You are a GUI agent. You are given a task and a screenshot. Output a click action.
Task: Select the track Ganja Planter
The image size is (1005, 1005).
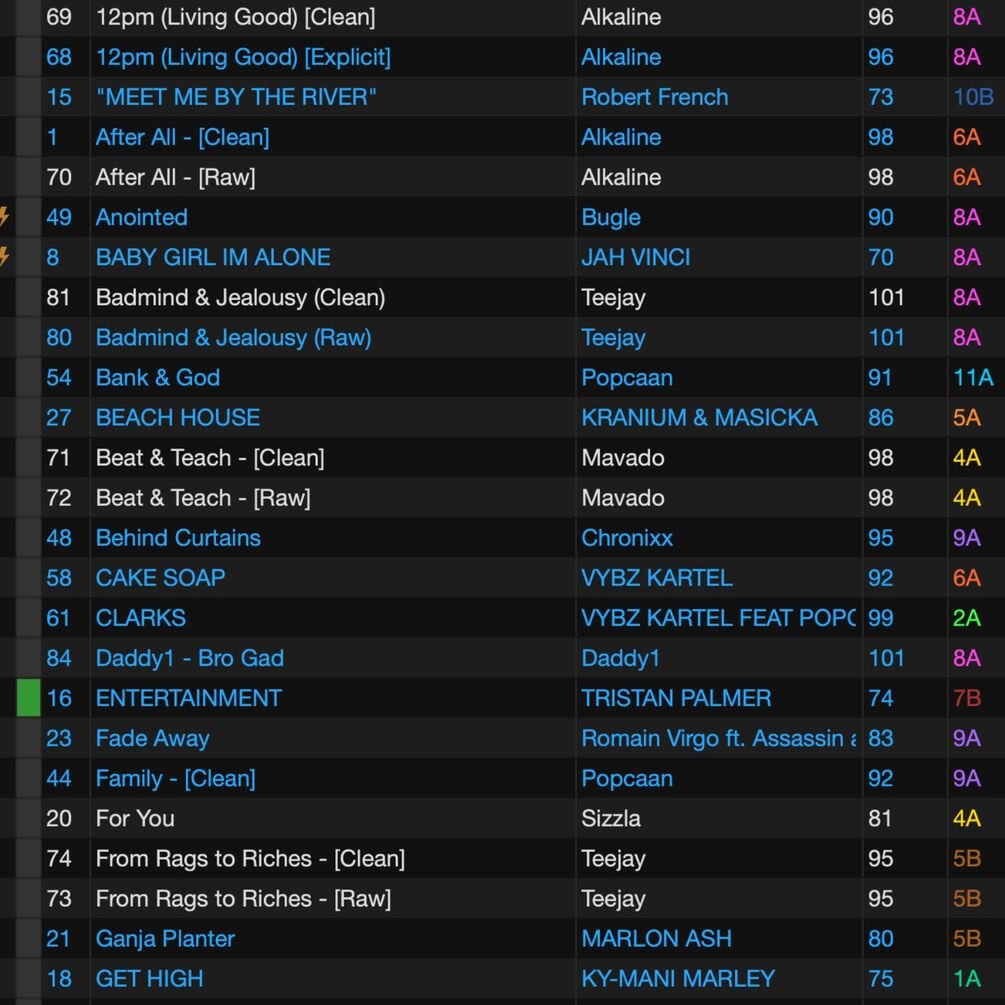pos(165,938)
